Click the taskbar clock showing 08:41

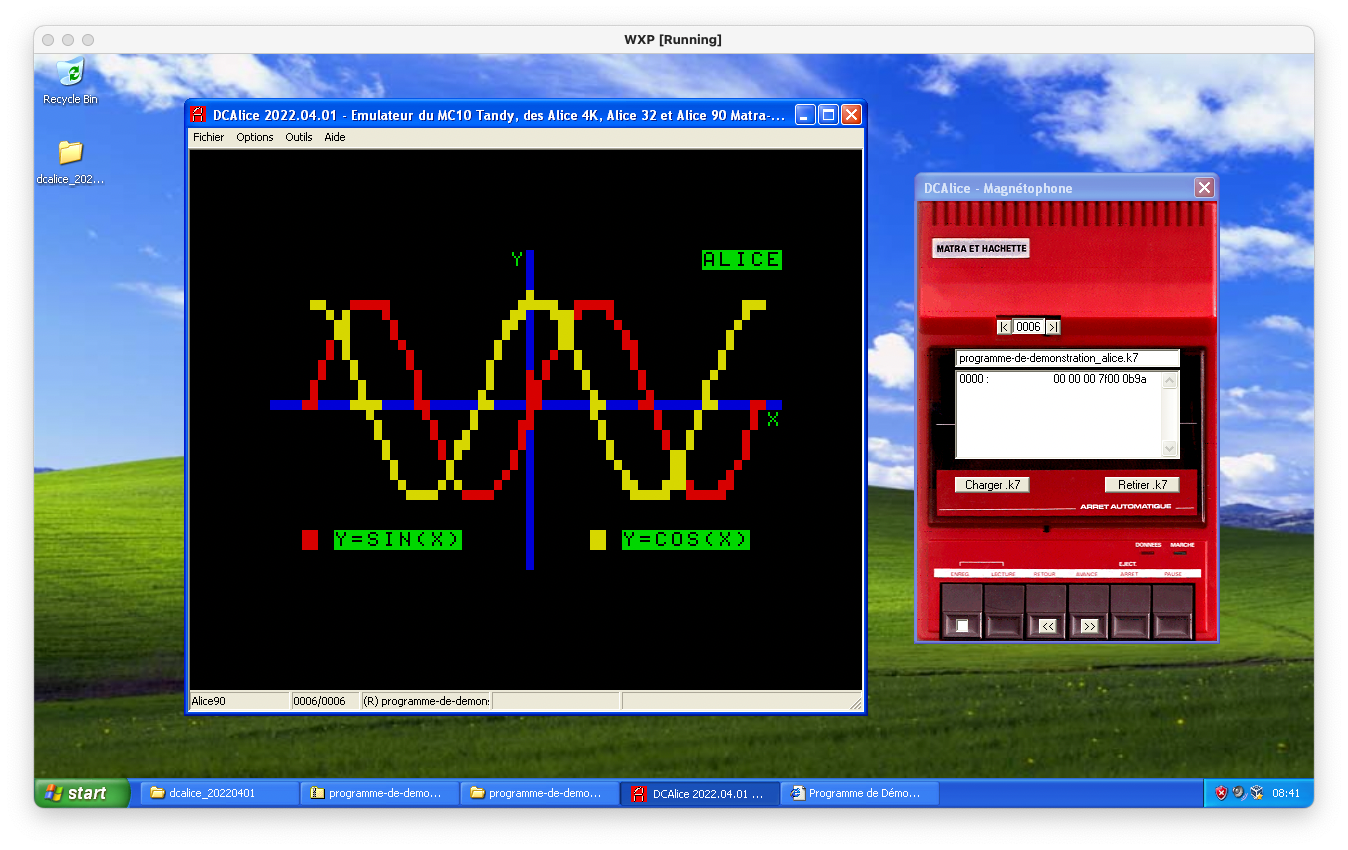coord(1286,793)
